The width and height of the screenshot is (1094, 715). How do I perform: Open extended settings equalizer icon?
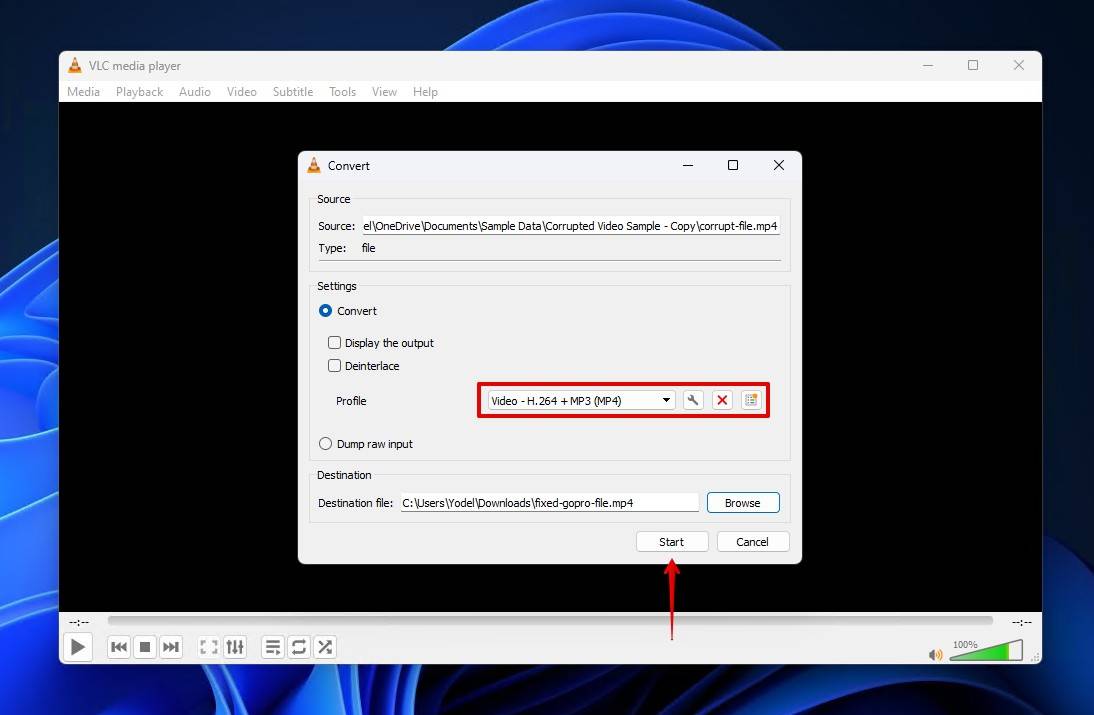tap(235, 647)
